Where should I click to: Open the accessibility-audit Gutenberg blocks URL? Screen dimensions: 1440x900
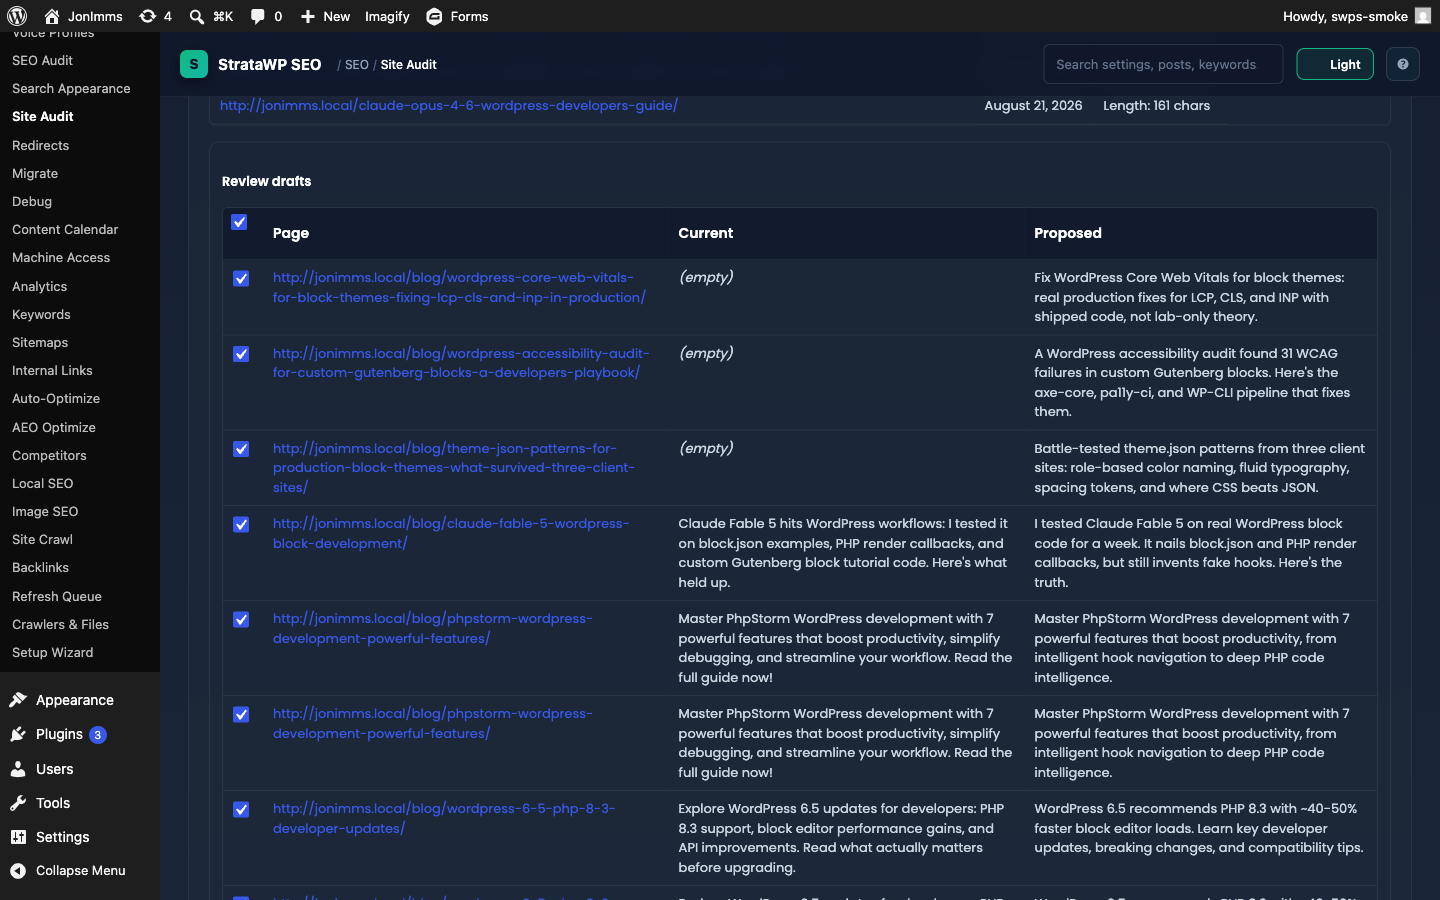[x=461, y=363]
